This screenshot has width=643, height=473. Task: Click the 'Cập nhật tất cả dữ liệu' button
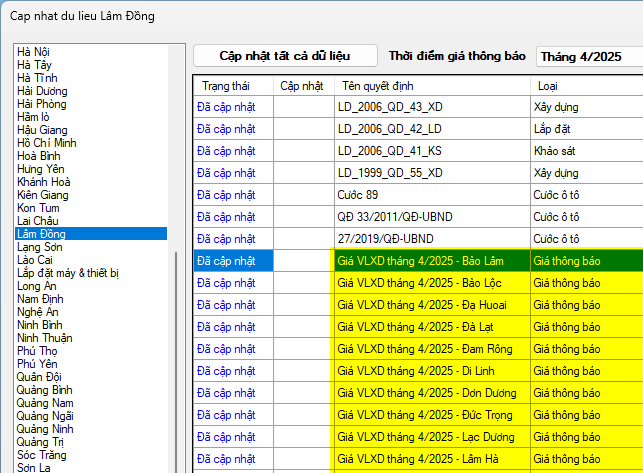(285, 56)
